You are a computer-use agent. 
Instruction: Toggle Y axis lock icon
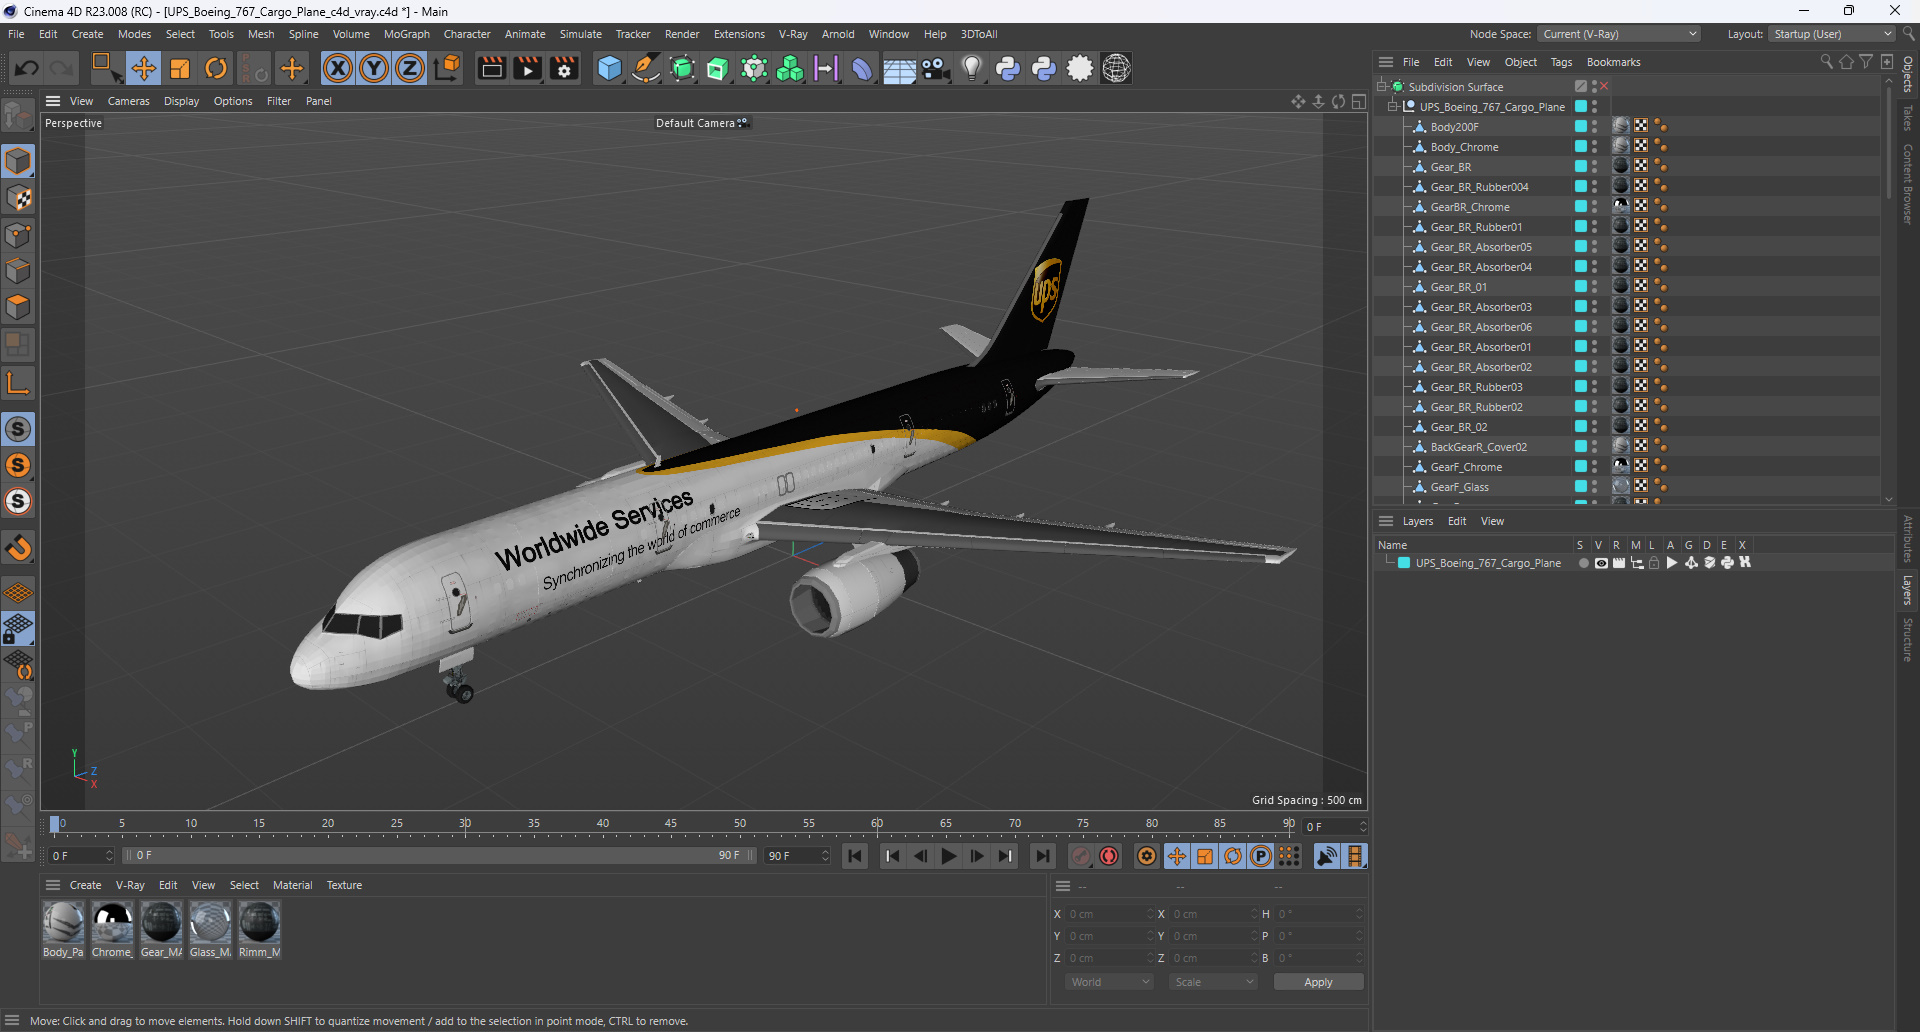374,68
